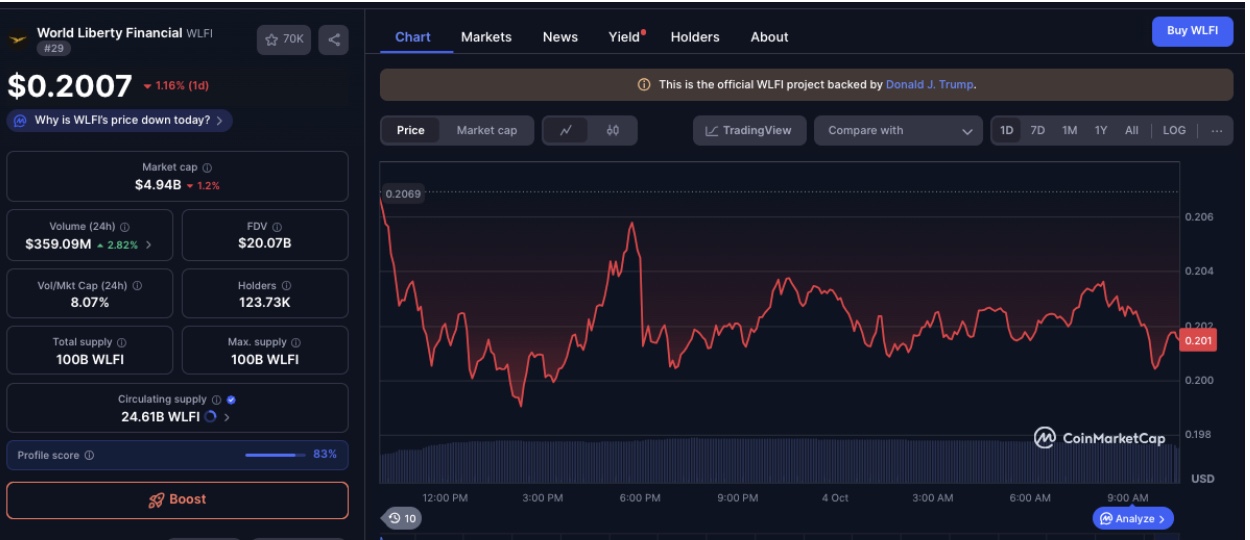Open the Holders tab

pos(694,37)
